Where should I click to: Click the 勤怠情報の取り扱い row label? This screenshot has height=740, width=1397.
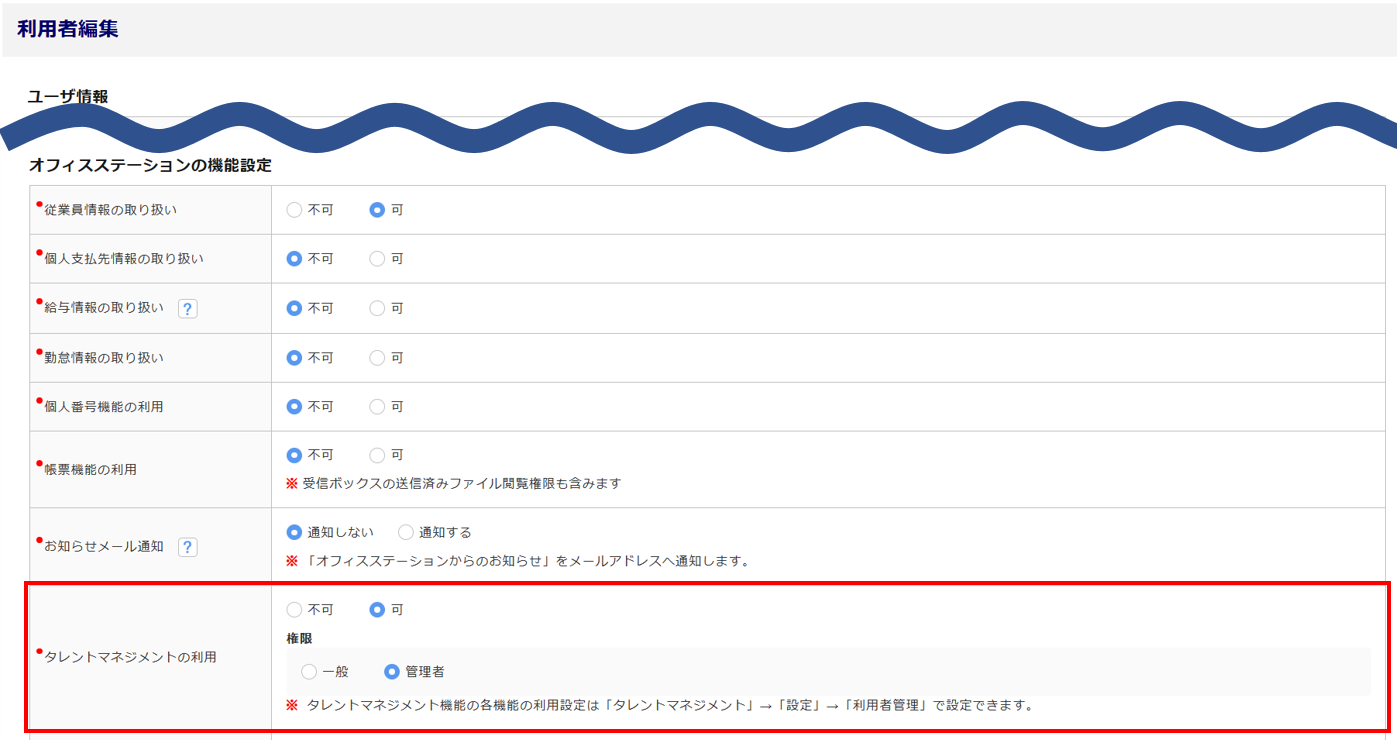[104, 357]
